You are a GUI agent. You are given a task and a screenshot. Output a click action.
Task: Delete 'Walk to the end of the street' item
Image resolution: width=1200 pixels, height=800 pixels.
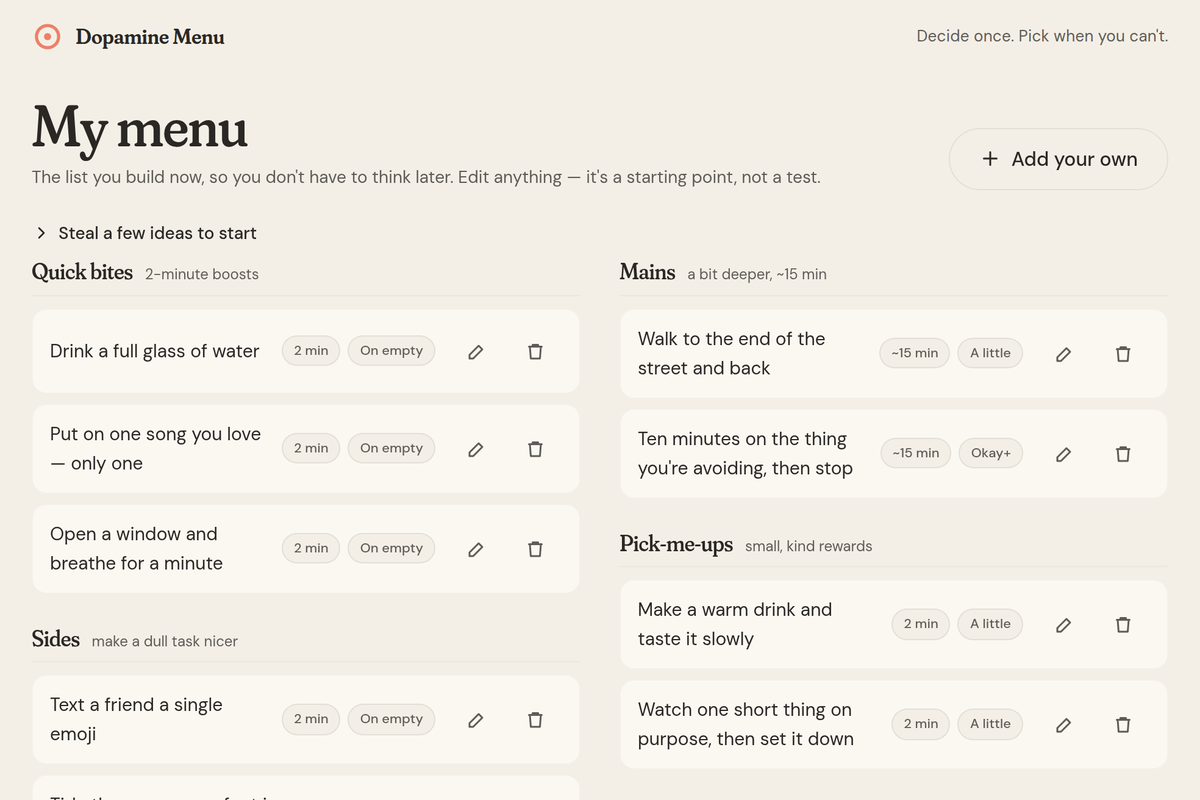(1123, 354)
